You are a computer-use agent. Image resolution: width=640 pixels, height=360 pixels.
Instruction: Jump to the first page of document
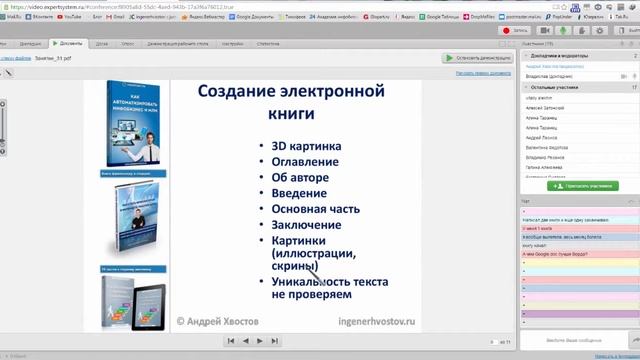pyautogui.click(x=231, y=341)
